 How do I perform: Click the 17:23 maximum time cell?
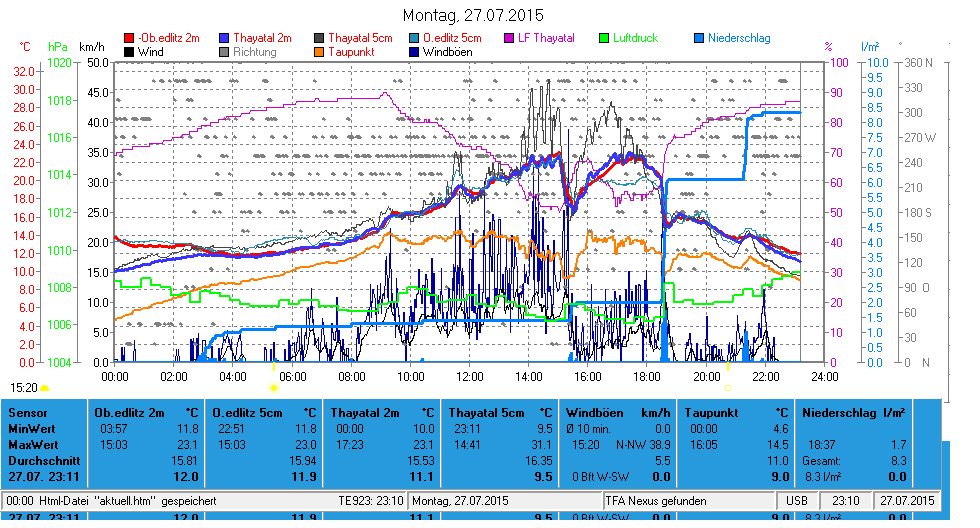click(349, 445)
